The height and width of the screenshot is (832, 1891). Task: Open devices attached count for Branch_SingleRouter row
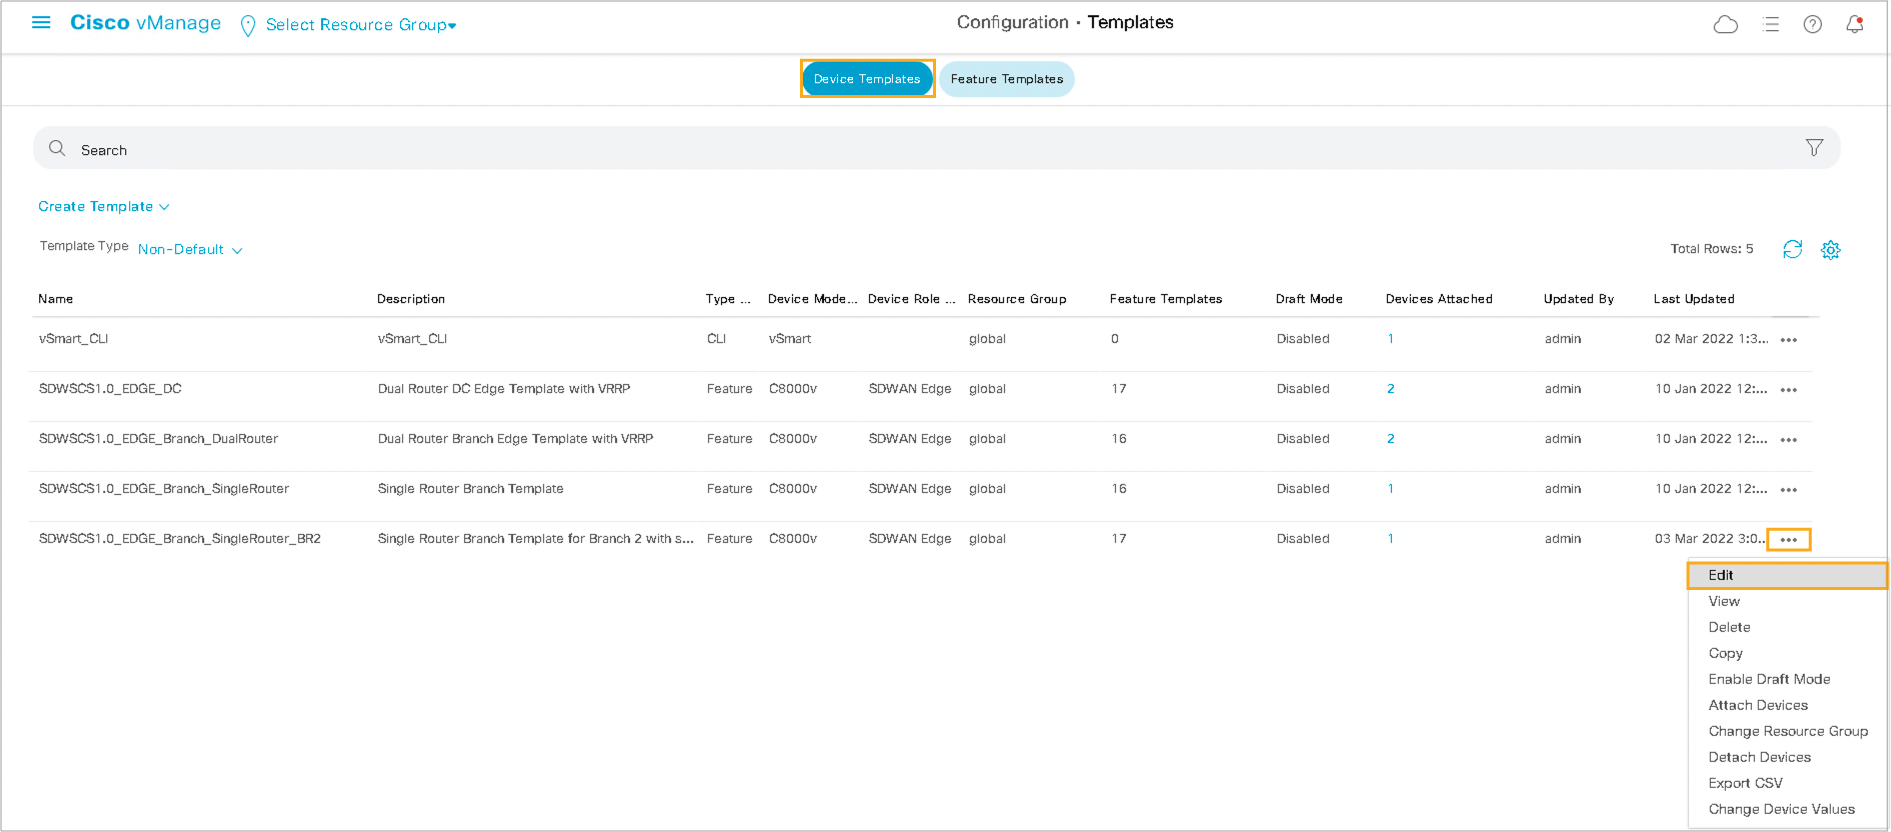click(1390, 489)
